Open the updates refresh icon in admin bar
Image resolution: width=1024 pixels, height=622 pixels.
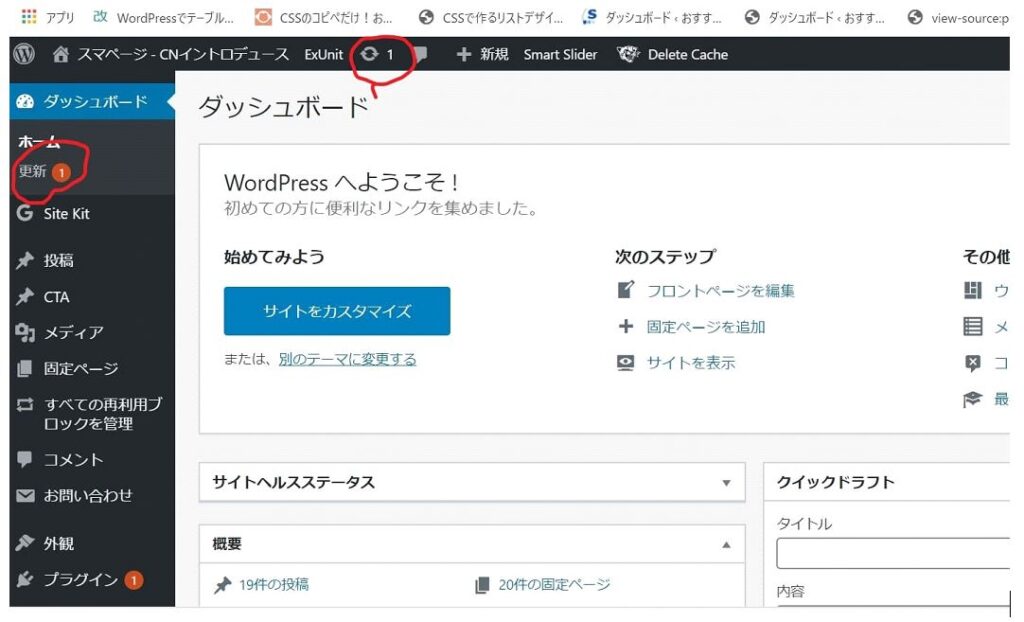pos(370,54)
